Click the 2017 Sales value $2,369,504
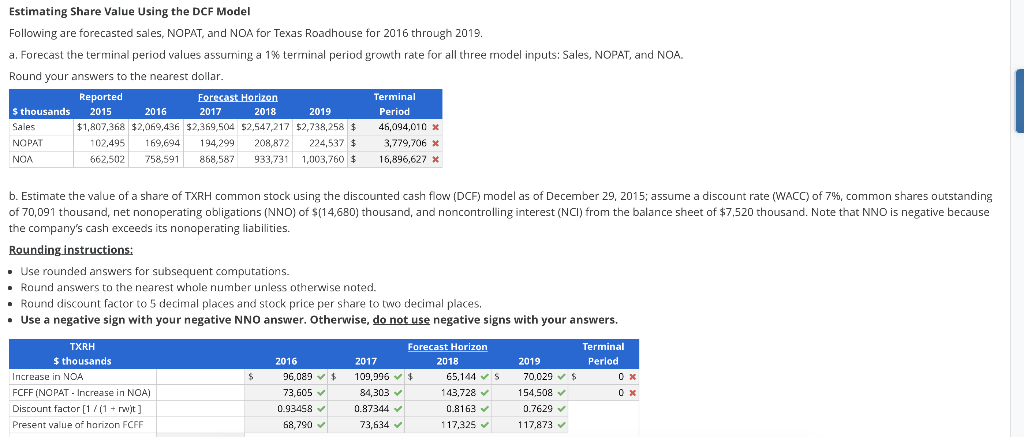 pyautogui.click(x=212, y=127)
